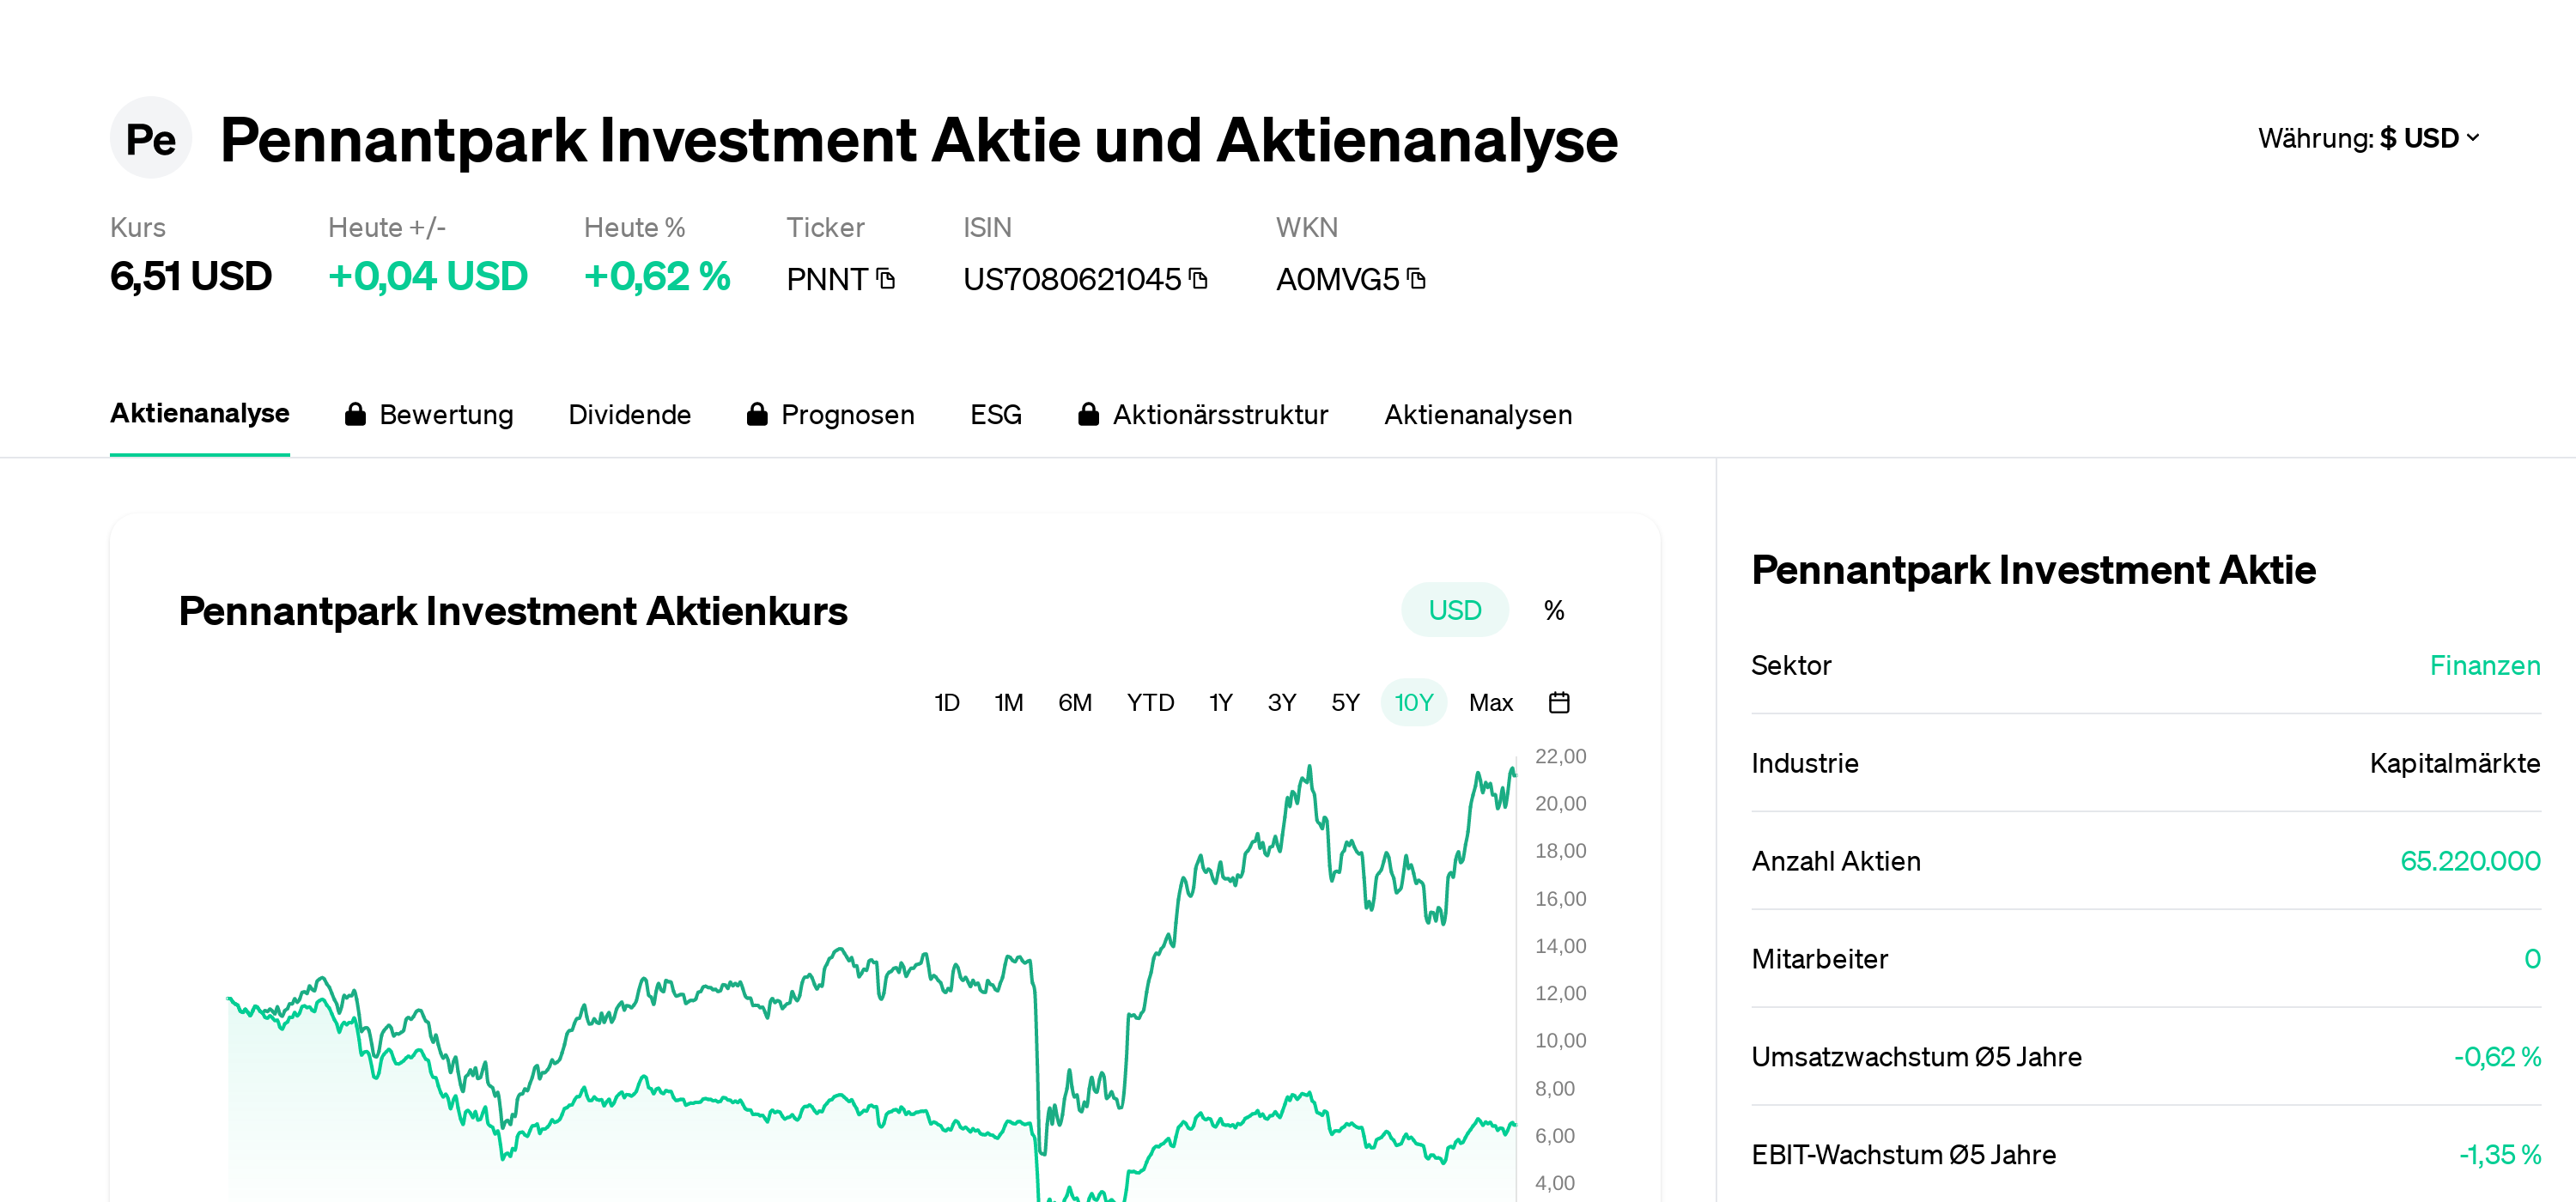
Task: Switch chart display to percent mode
Action: 1554,609
